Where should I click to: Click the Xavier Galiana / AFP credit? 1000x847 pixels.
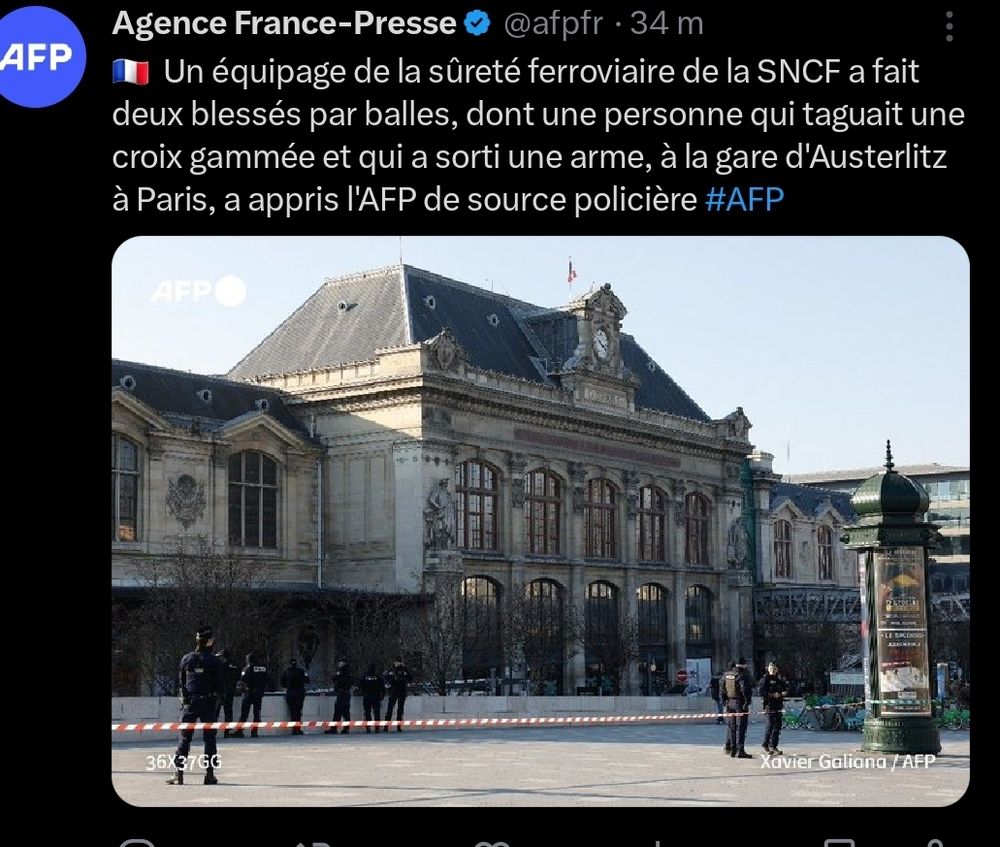coord(848,761)
